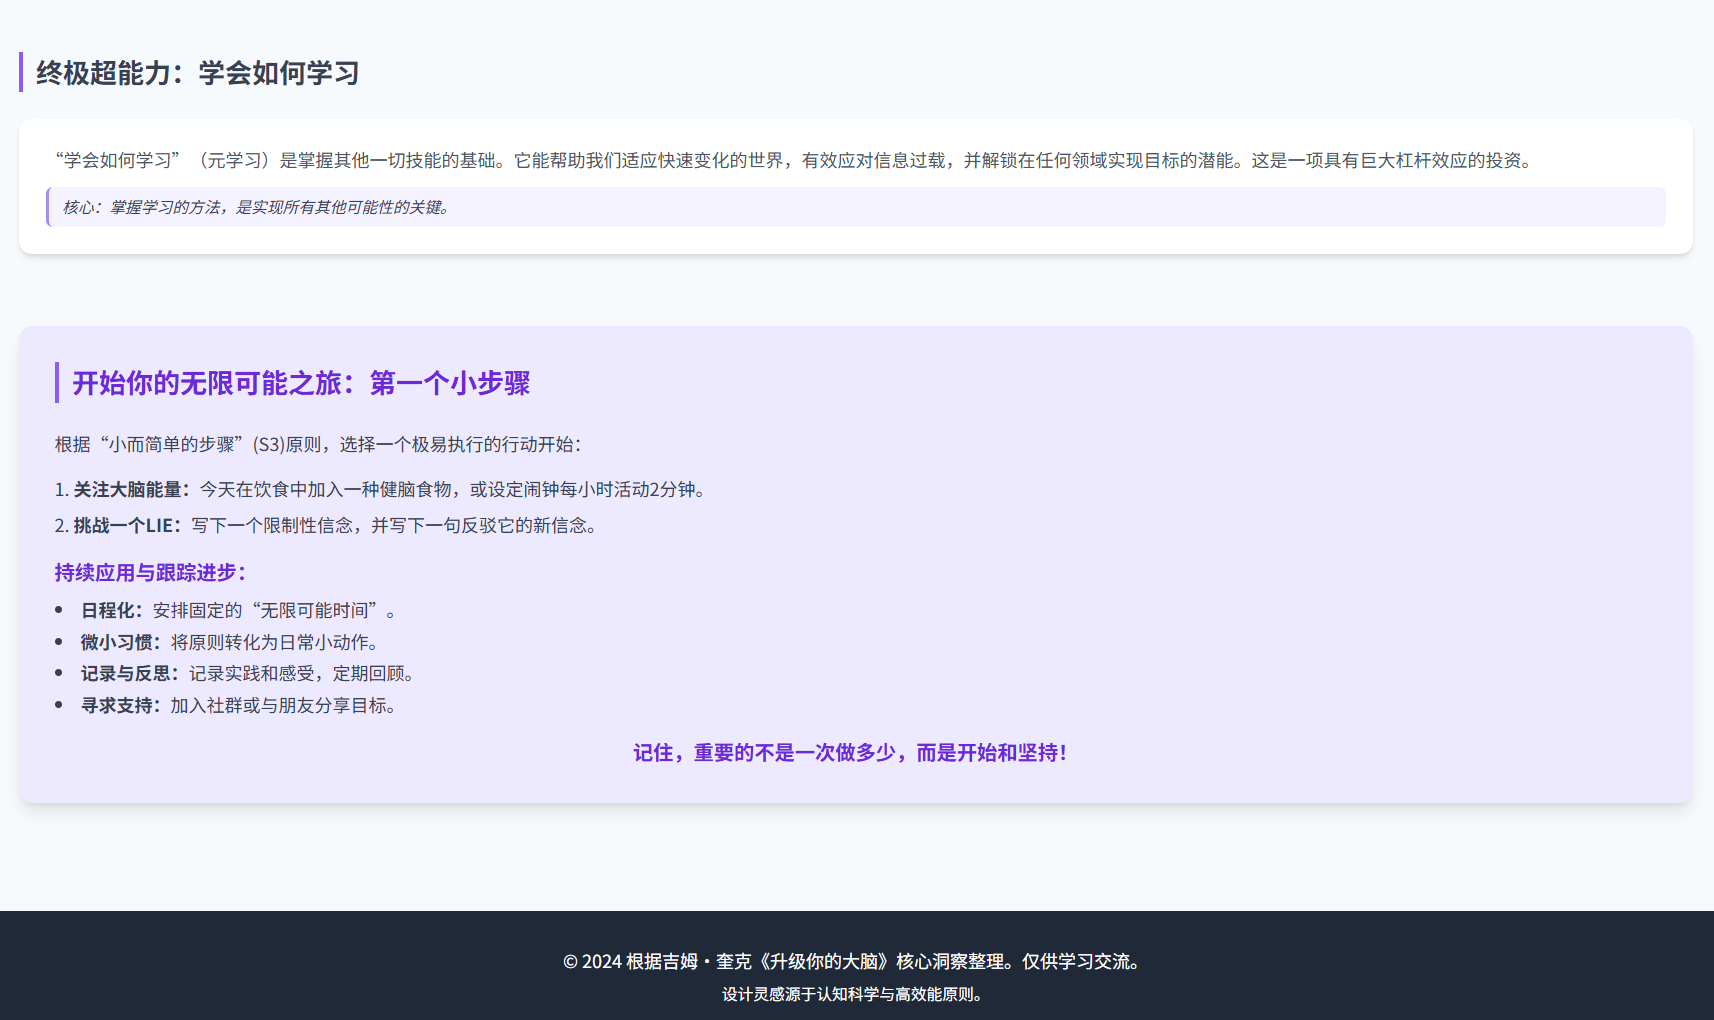Screen dimensions: 1714x1020
Task: Click the subheading 持续应用与跟踪进步
Action: pos(150,572)
